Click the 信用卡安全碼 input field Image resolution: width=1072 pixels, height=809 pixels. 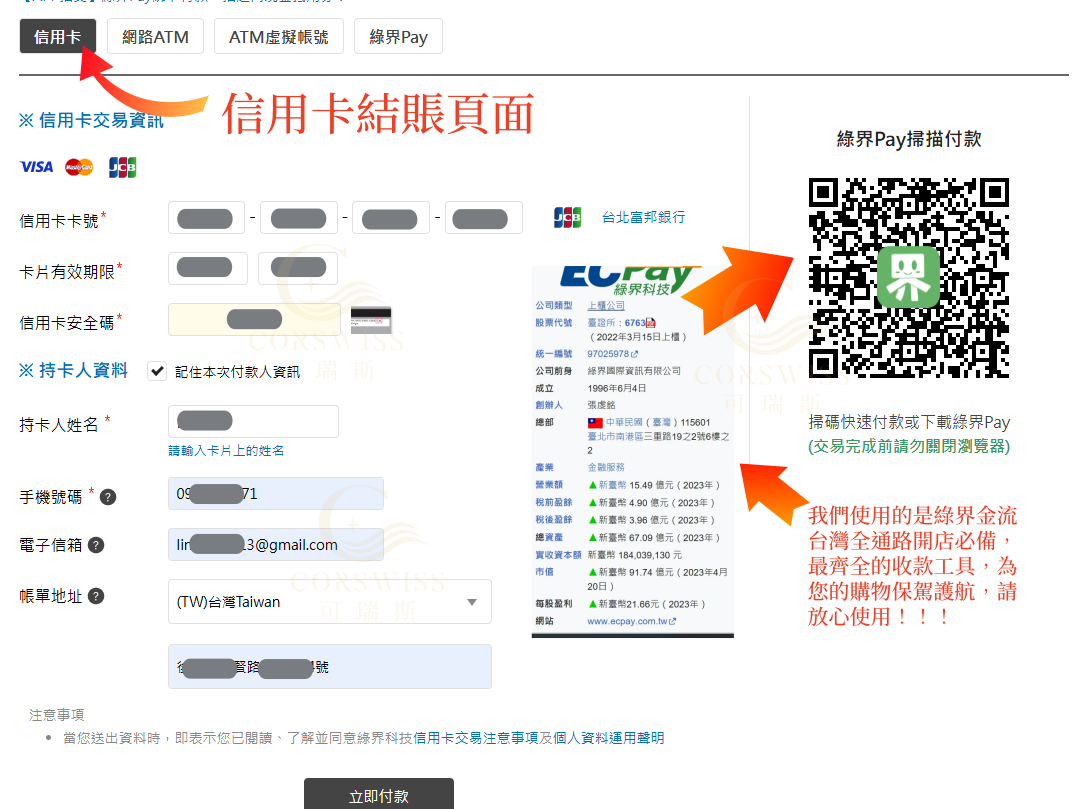254,319
